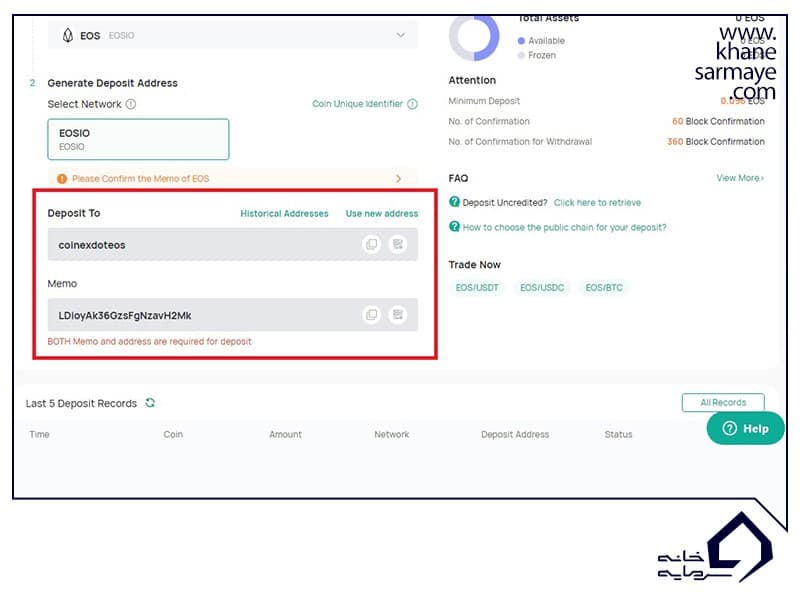Click View More in FAQ

coord(740,178)
